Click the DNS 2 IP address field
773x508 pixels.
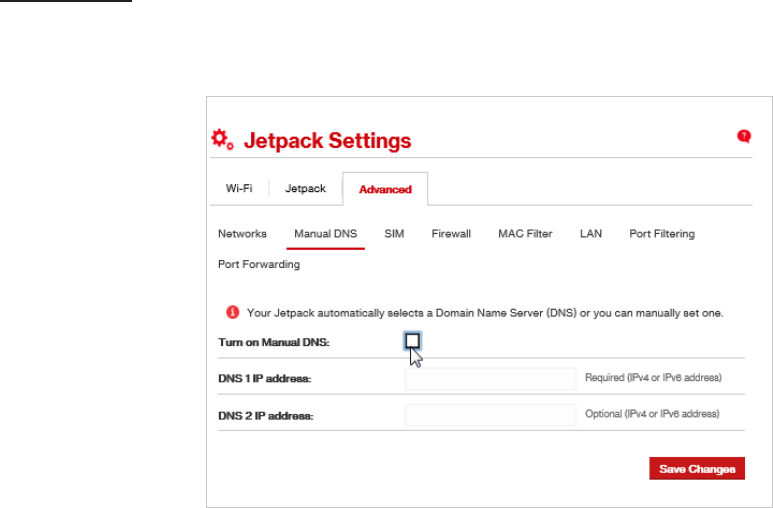491,415
